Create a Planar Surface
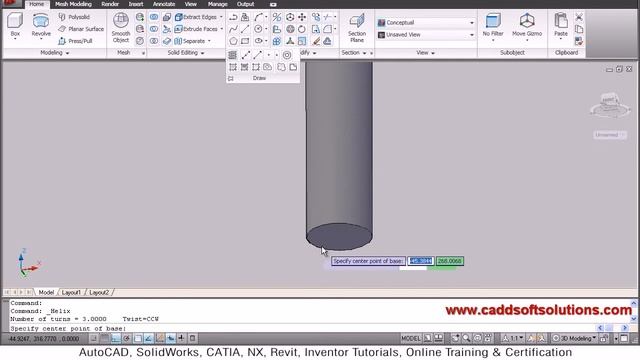This screenshot has width=640, height=360. point(81,29)
